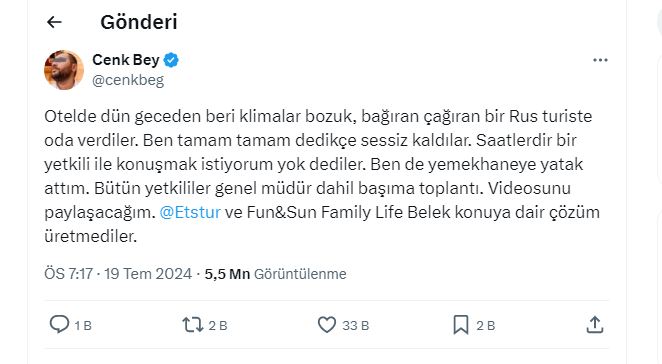Click the 5,5 Mn Görüntülenme count
The image size is (662, 364).
275,274
